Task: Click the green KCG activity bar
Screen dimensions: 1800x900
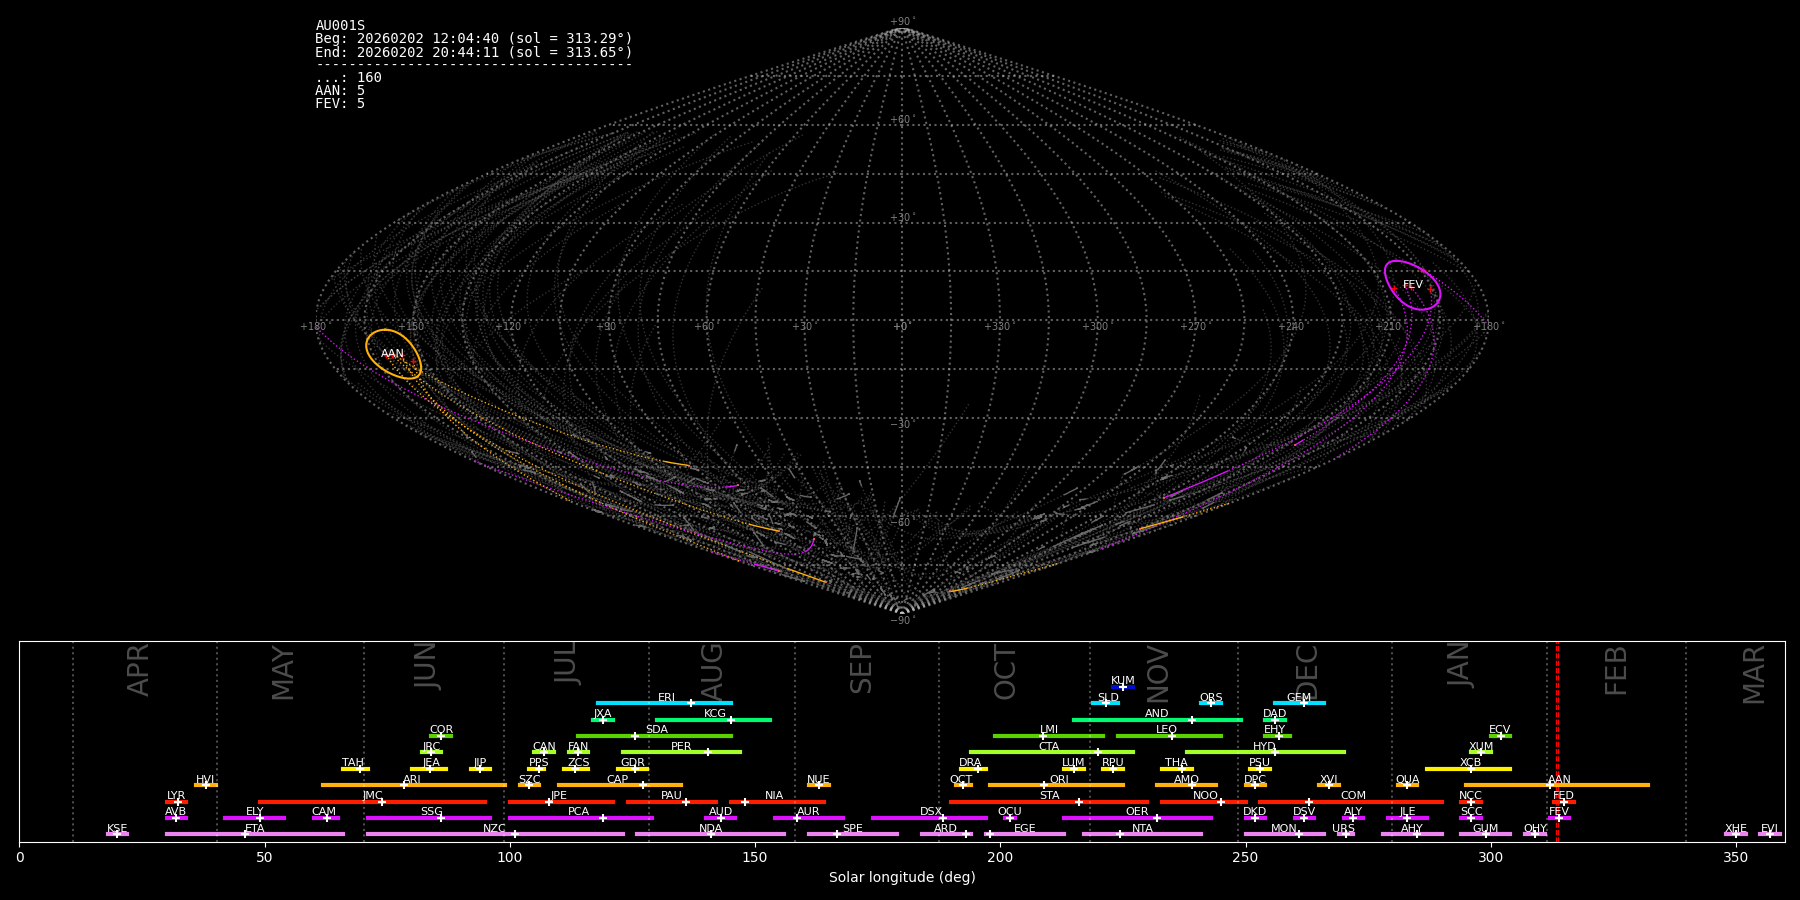Action: 713,720
